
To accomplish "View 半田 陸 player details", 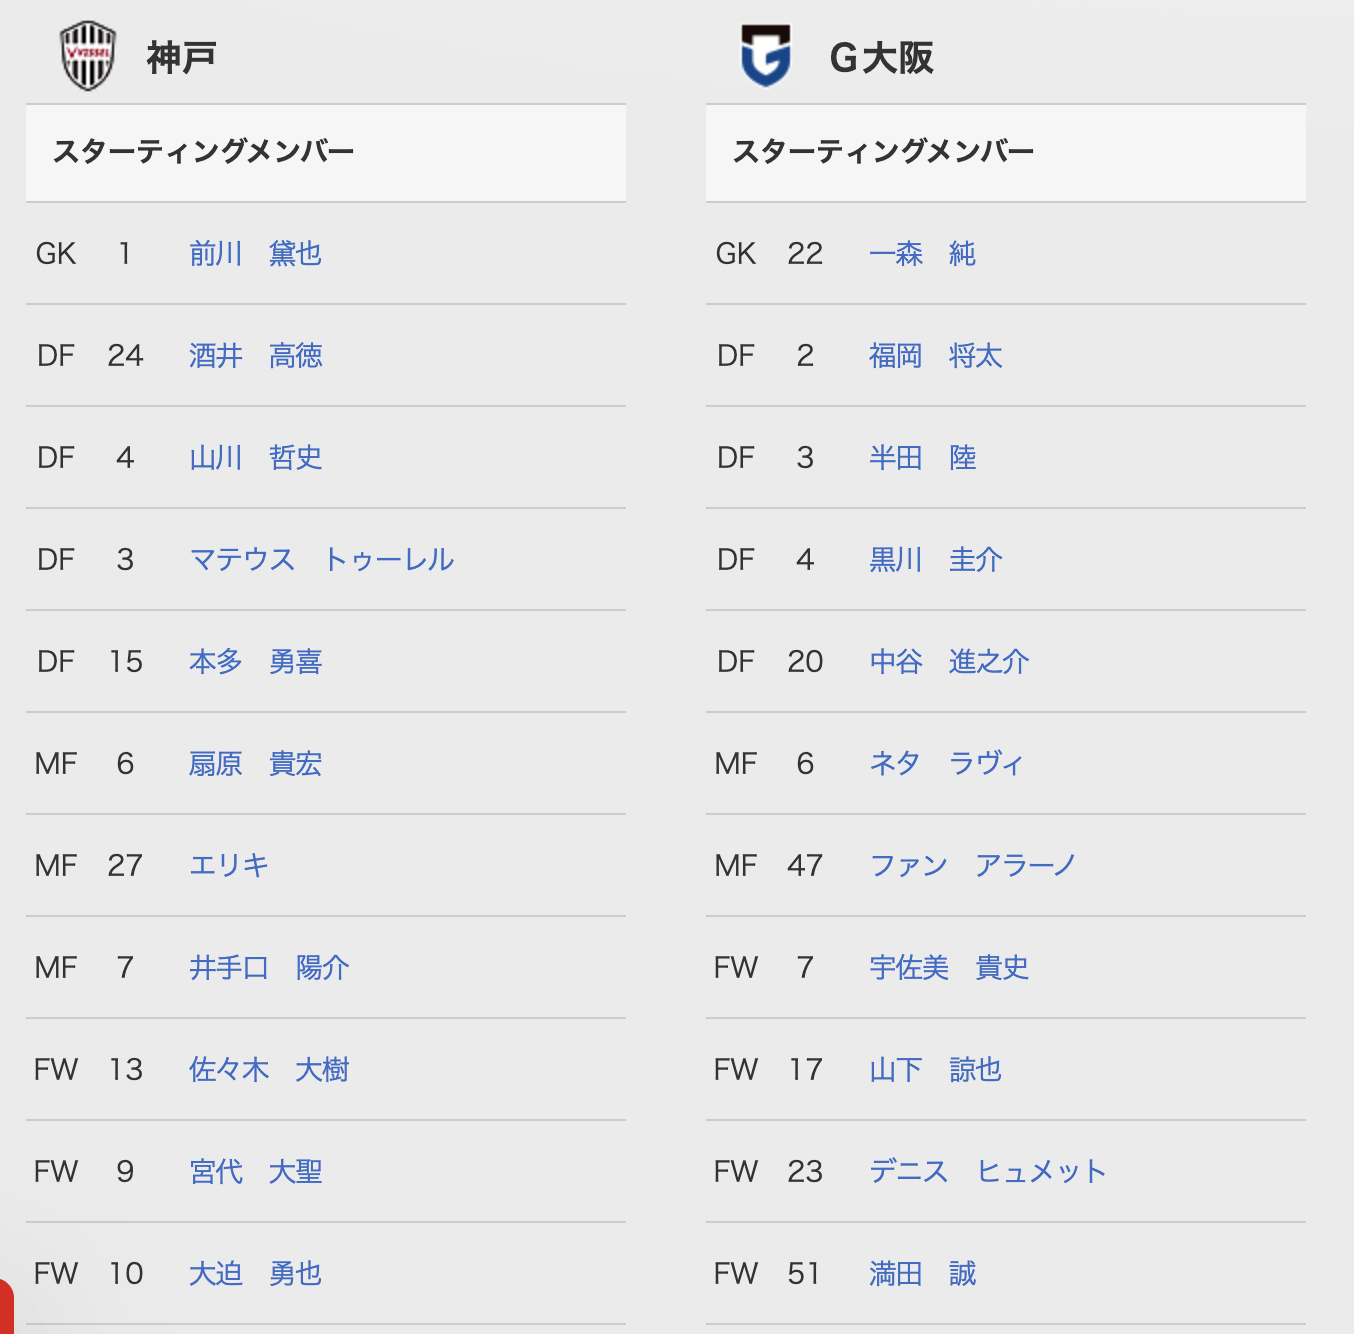I will 922,458.
